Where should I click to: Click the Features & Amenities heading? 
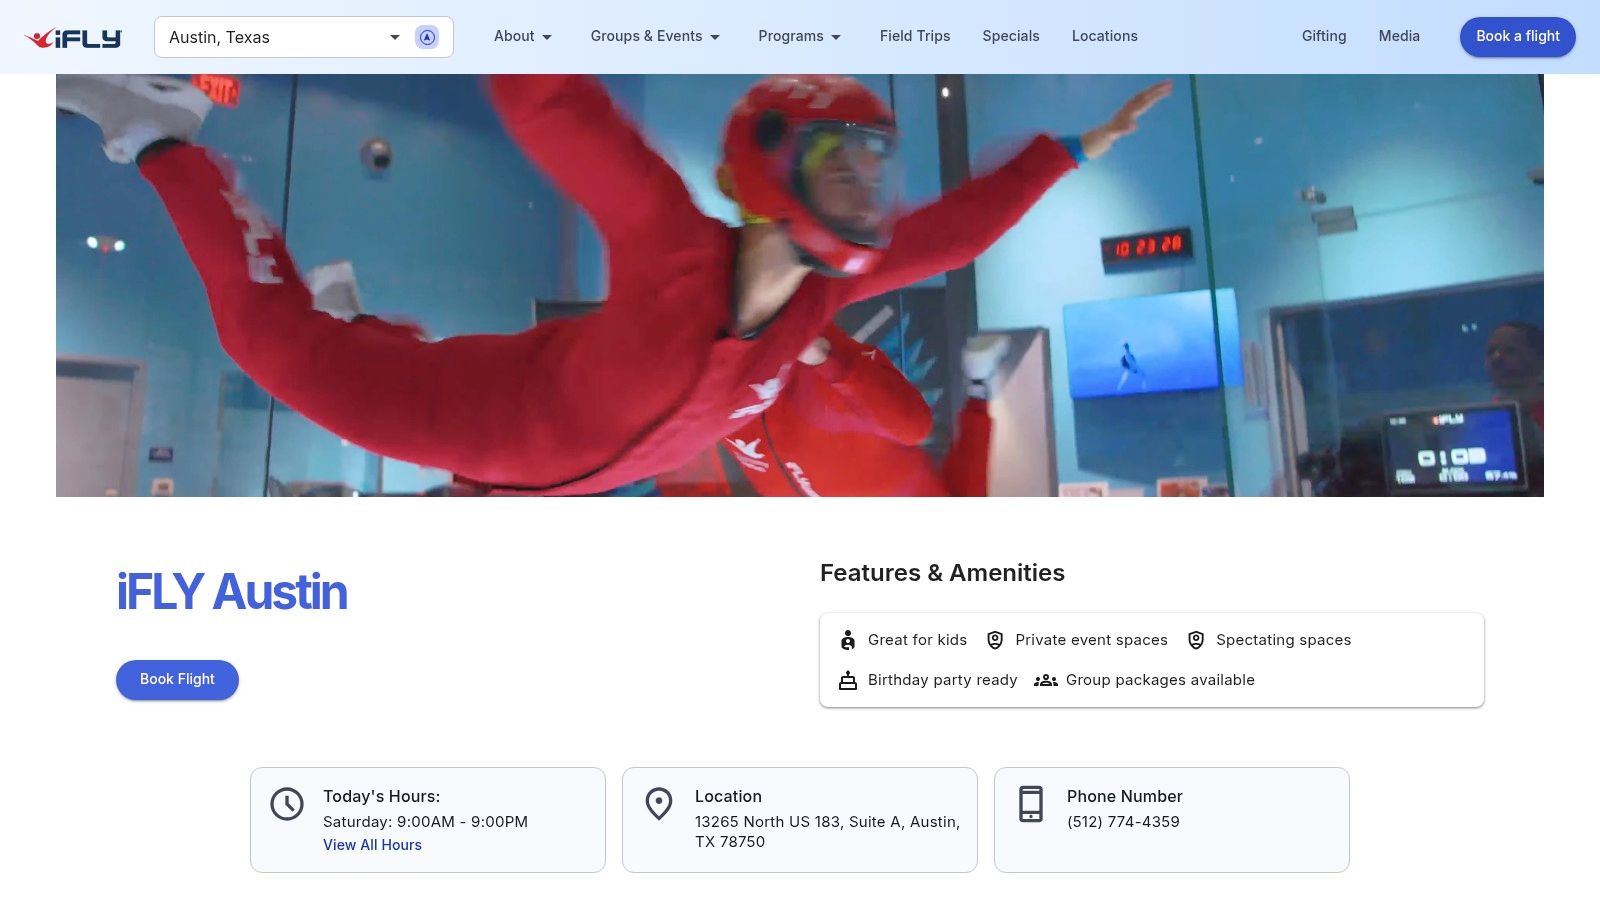tap(942, 573)
